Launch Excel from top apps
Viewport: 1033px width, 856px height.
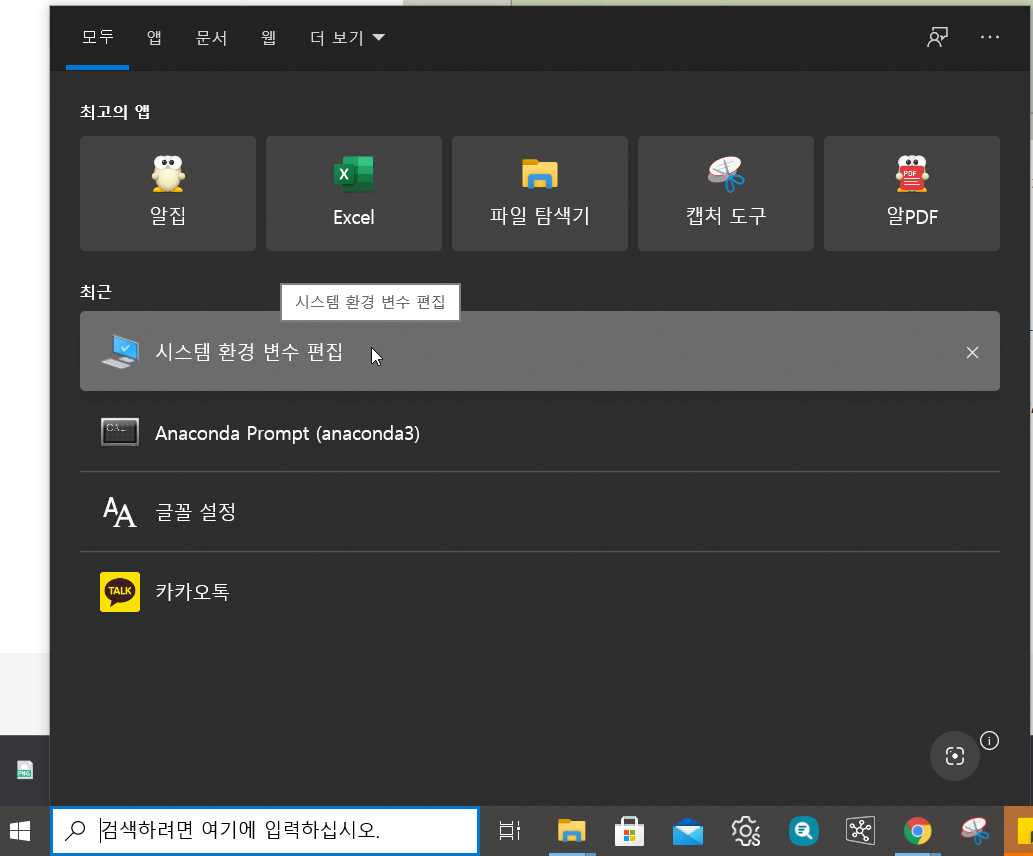pos(354,193)
